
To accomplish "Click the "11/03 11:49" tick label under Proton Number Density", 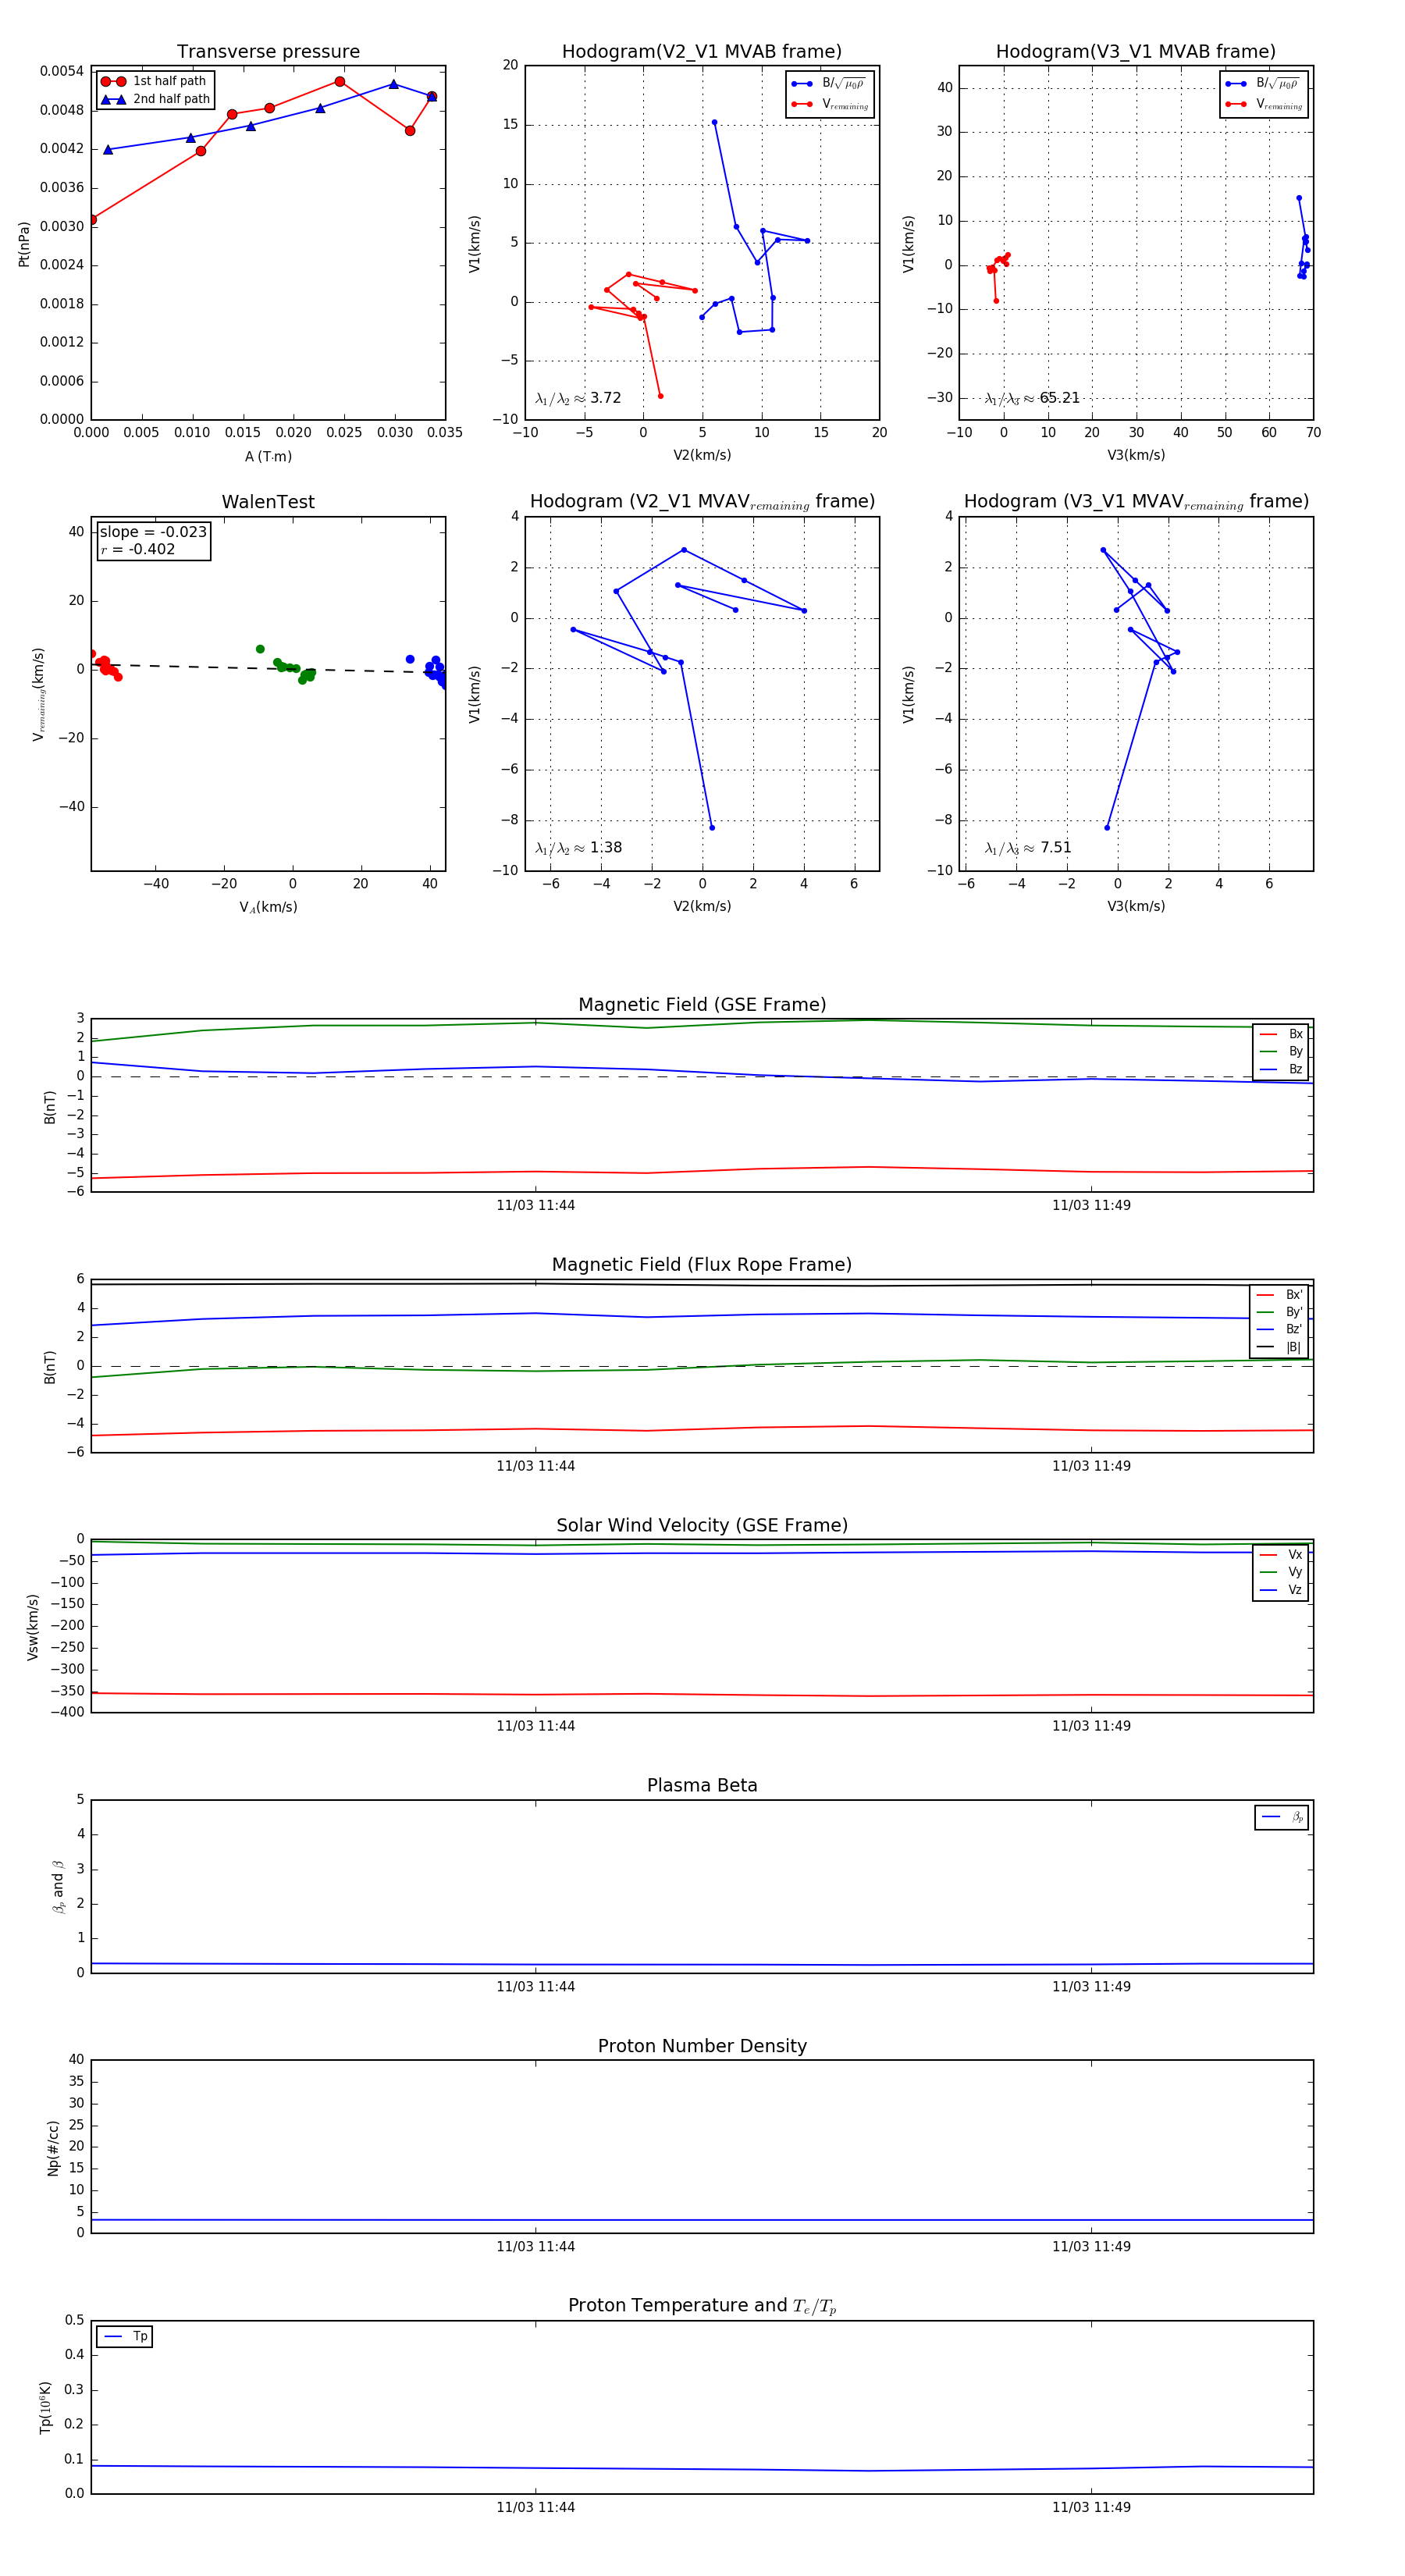I will tap(1091, 2247).
